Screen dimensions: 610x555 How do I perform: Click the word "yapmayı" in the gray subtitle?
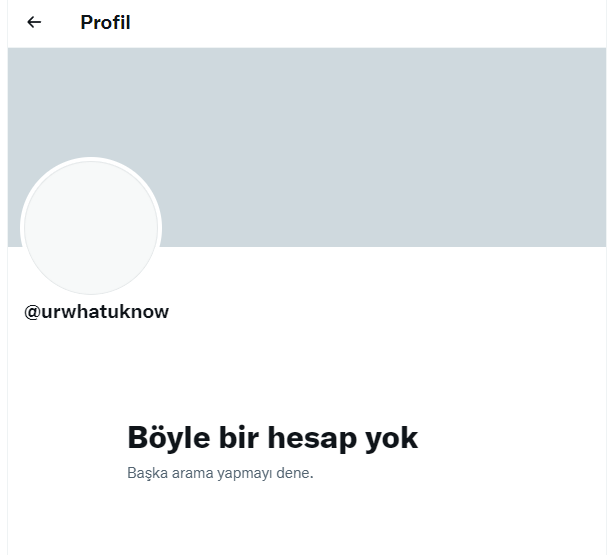pyautogui.click(x=245, y=474)
